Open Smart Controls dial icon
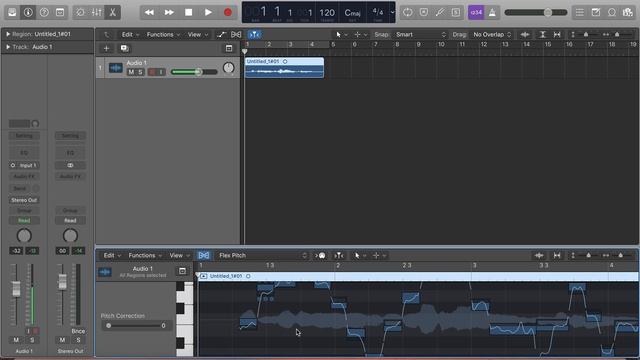Screen dimensions: 640x360 (80, 12)
